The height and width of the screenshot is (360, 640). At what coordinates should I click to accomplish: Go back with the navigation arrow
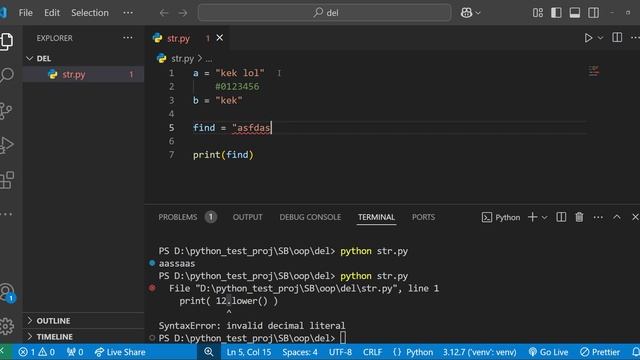(164, 13)
